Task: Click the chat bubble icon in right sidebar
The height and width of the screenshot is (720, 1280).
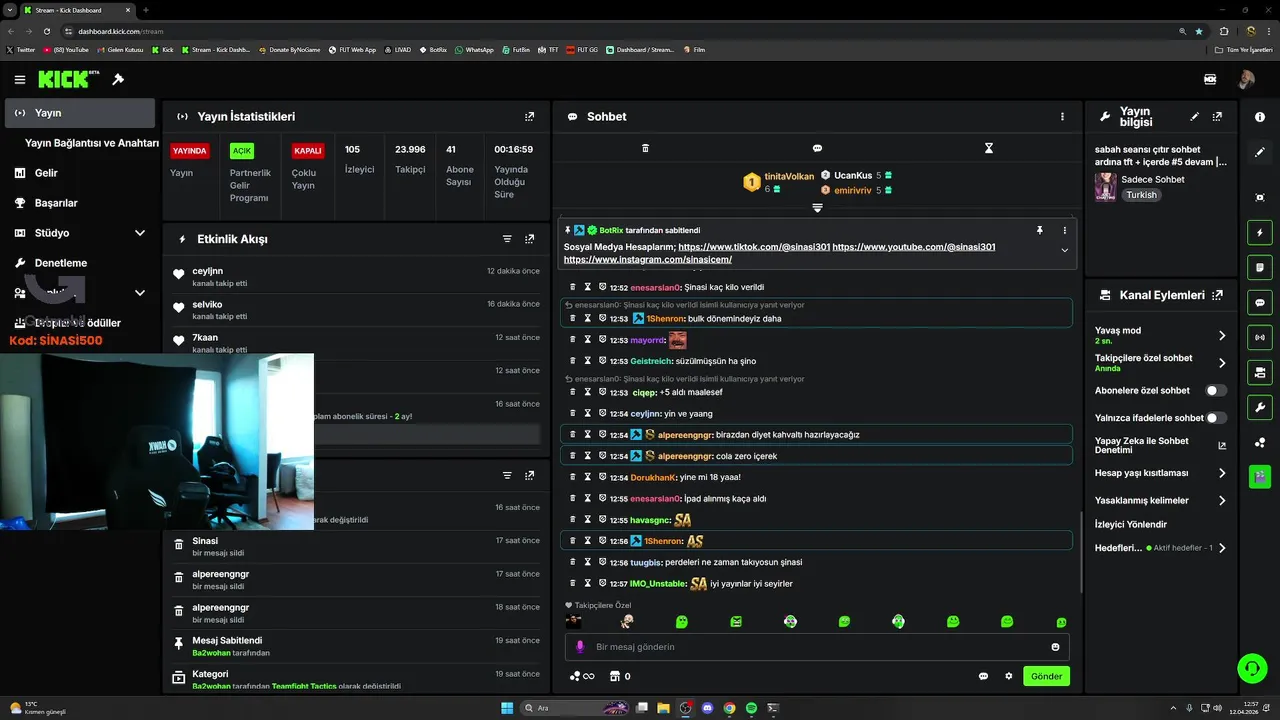Action: 1260,303
